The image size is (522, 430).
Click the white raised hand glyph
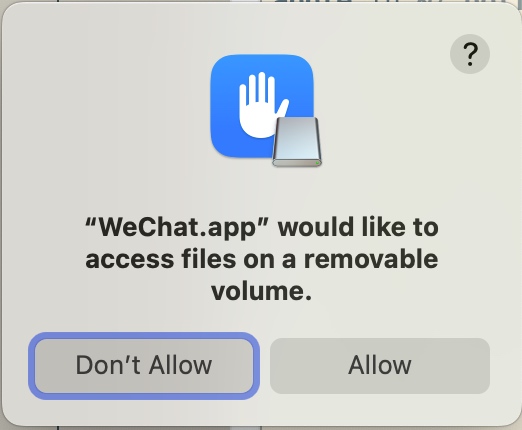[x=262, y=105]
